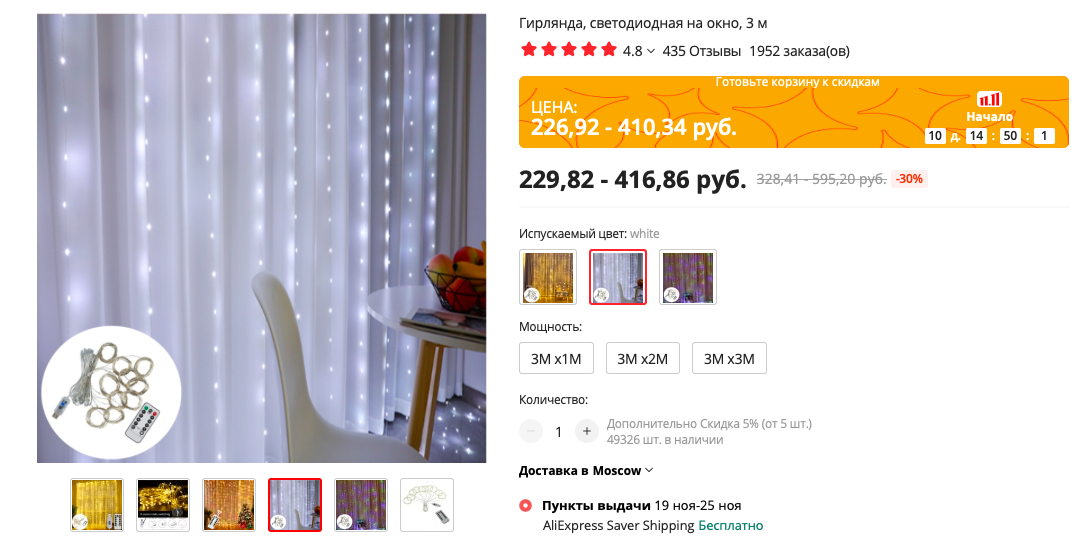Open the 435 Отзывы reviews link
Screen dimensions: 1077x545
701,51
